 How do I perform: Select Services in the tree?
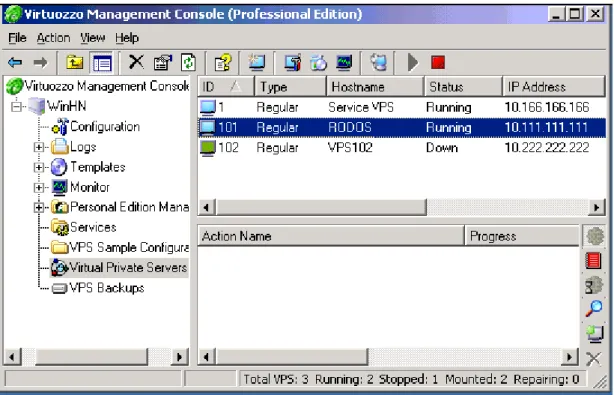pyautogui.click(x=93, y=227)
